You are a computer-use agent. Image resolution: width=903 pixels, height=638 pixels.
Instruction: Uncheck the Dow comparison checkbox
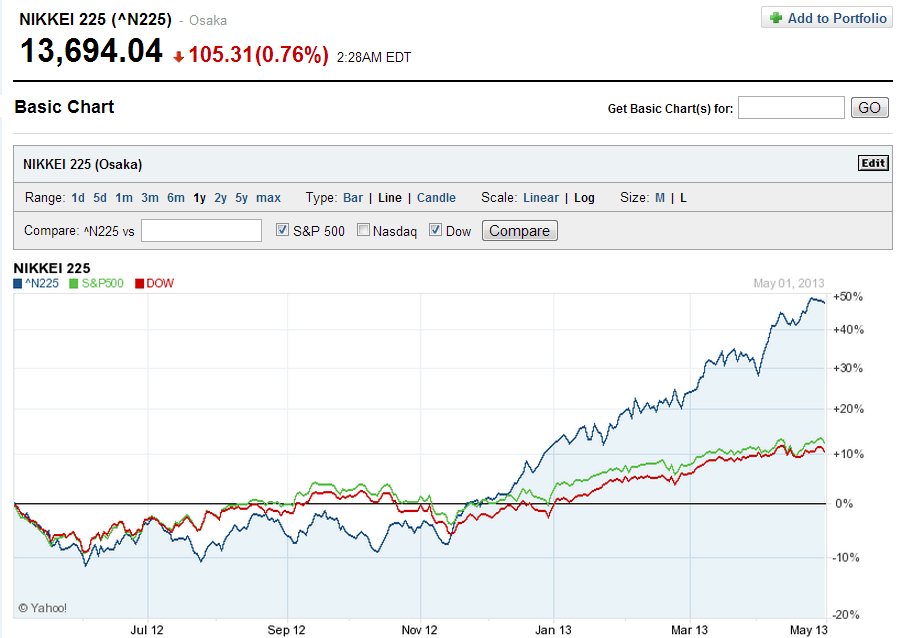tap(435, 230)
